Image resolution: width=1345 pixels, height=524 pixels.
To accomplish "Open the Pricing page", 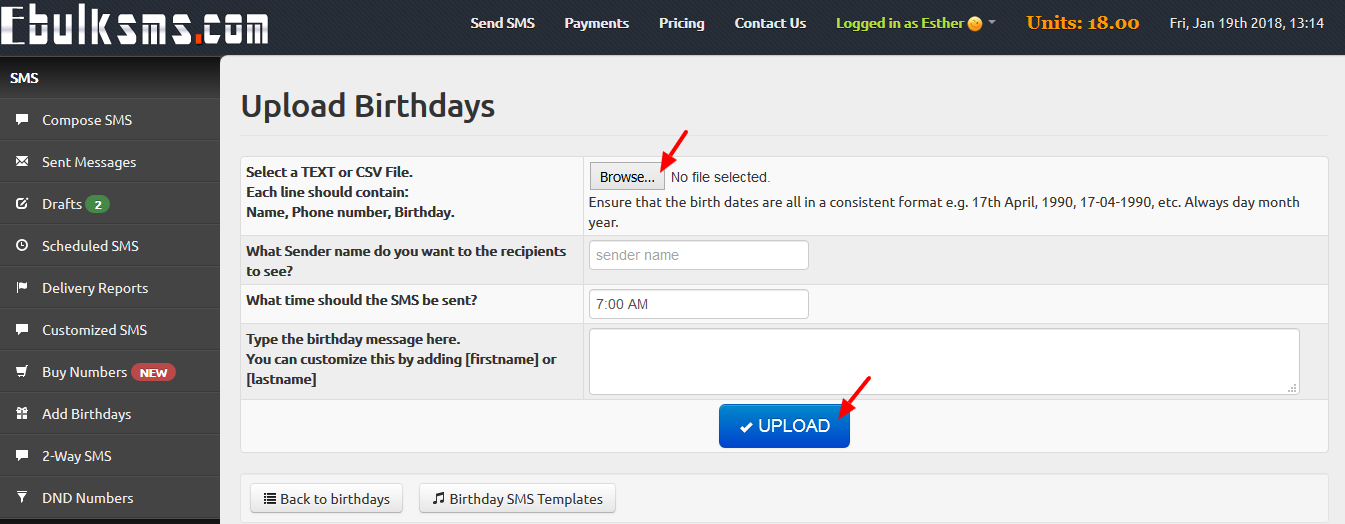I will (x=682, y=23).
